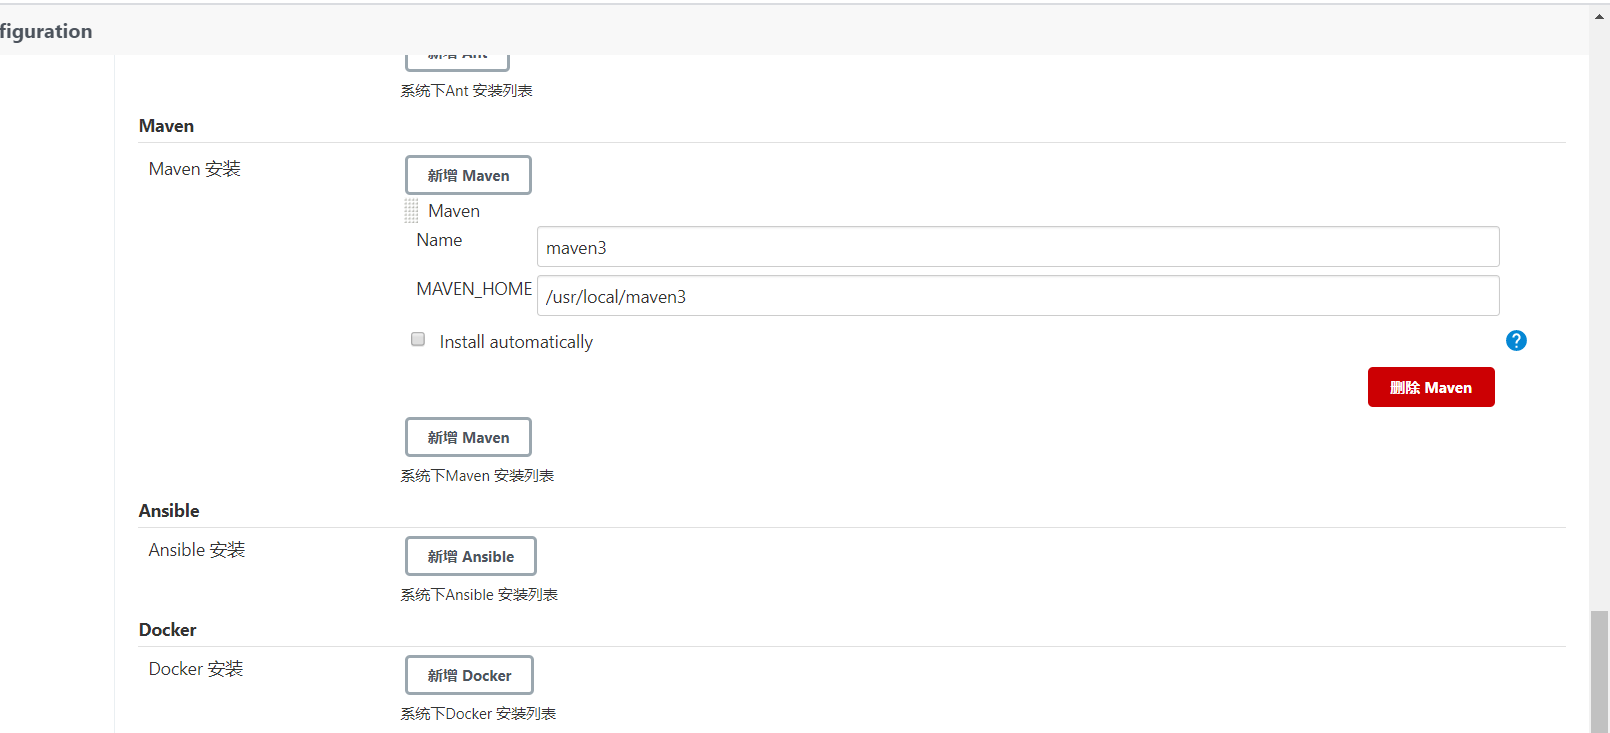Enable the Install automatically checkbox
This screenshot has height=733, width=1610.
[417, 339]
